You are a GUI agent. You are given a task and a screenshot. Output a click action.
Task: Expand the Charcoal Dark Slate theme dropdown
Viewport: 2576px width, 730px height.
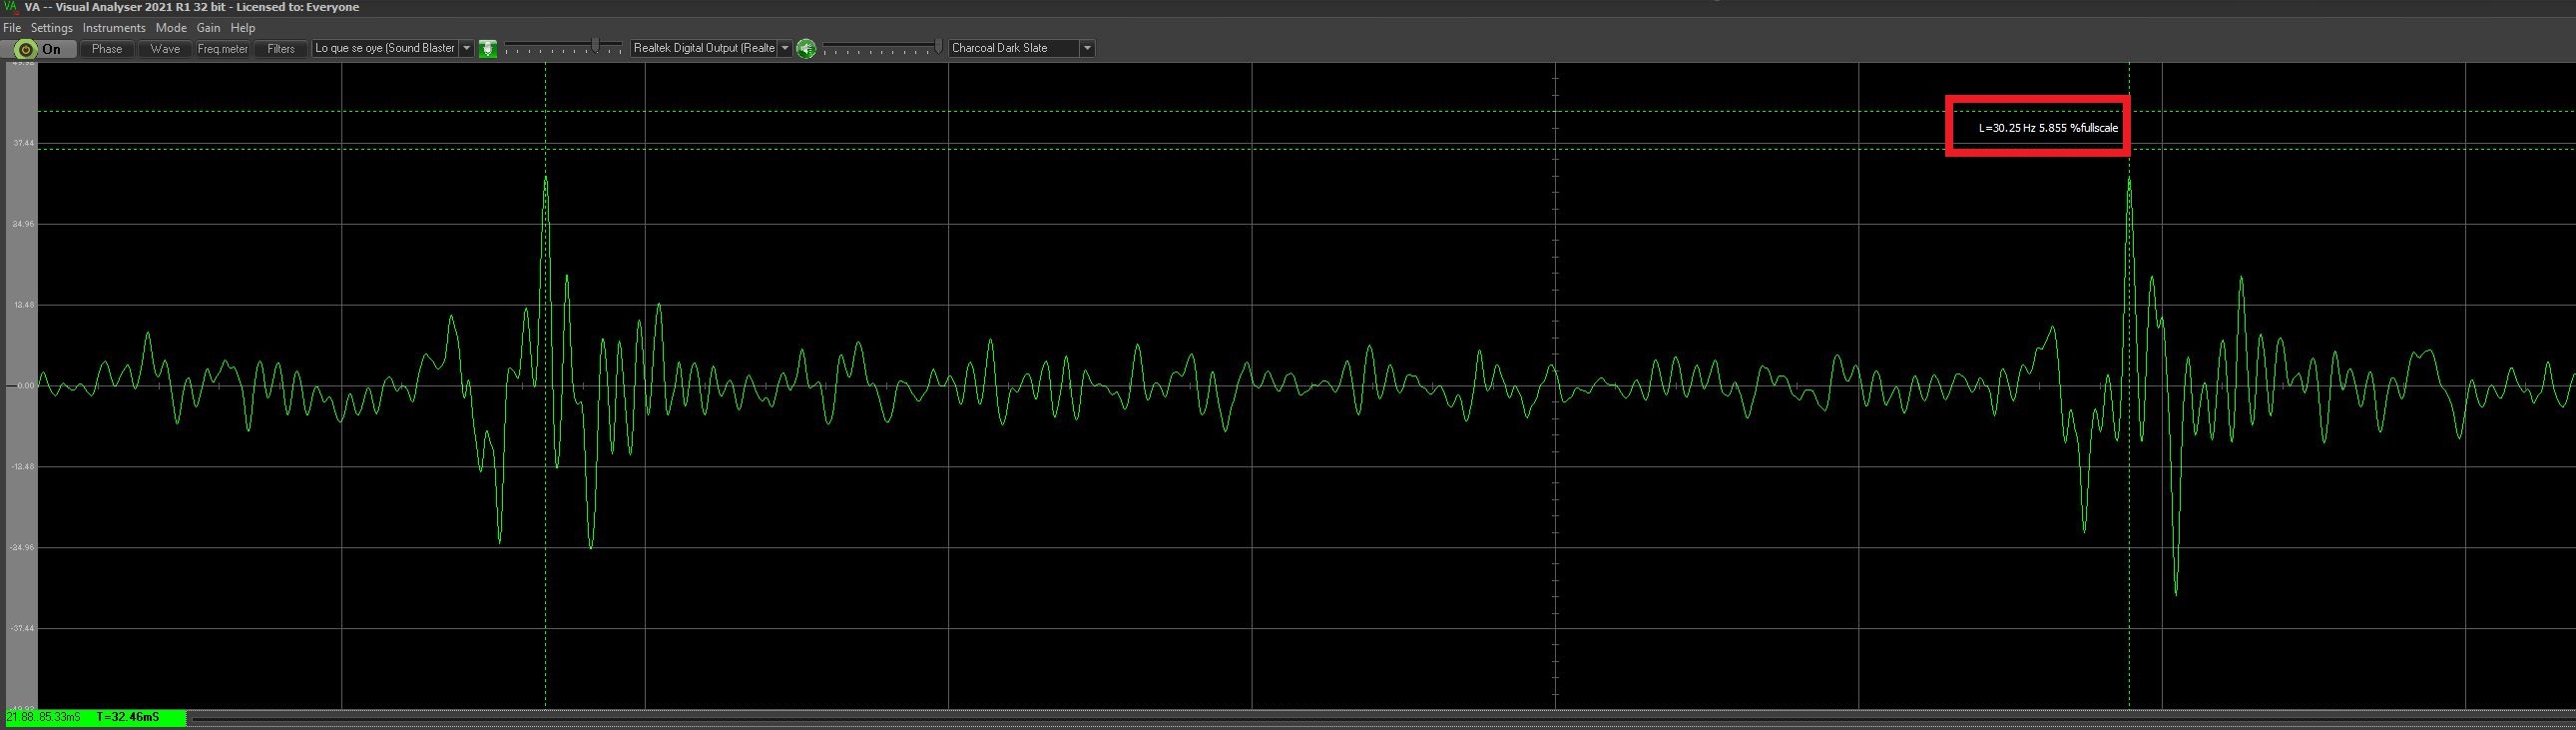coord(1087,48)
